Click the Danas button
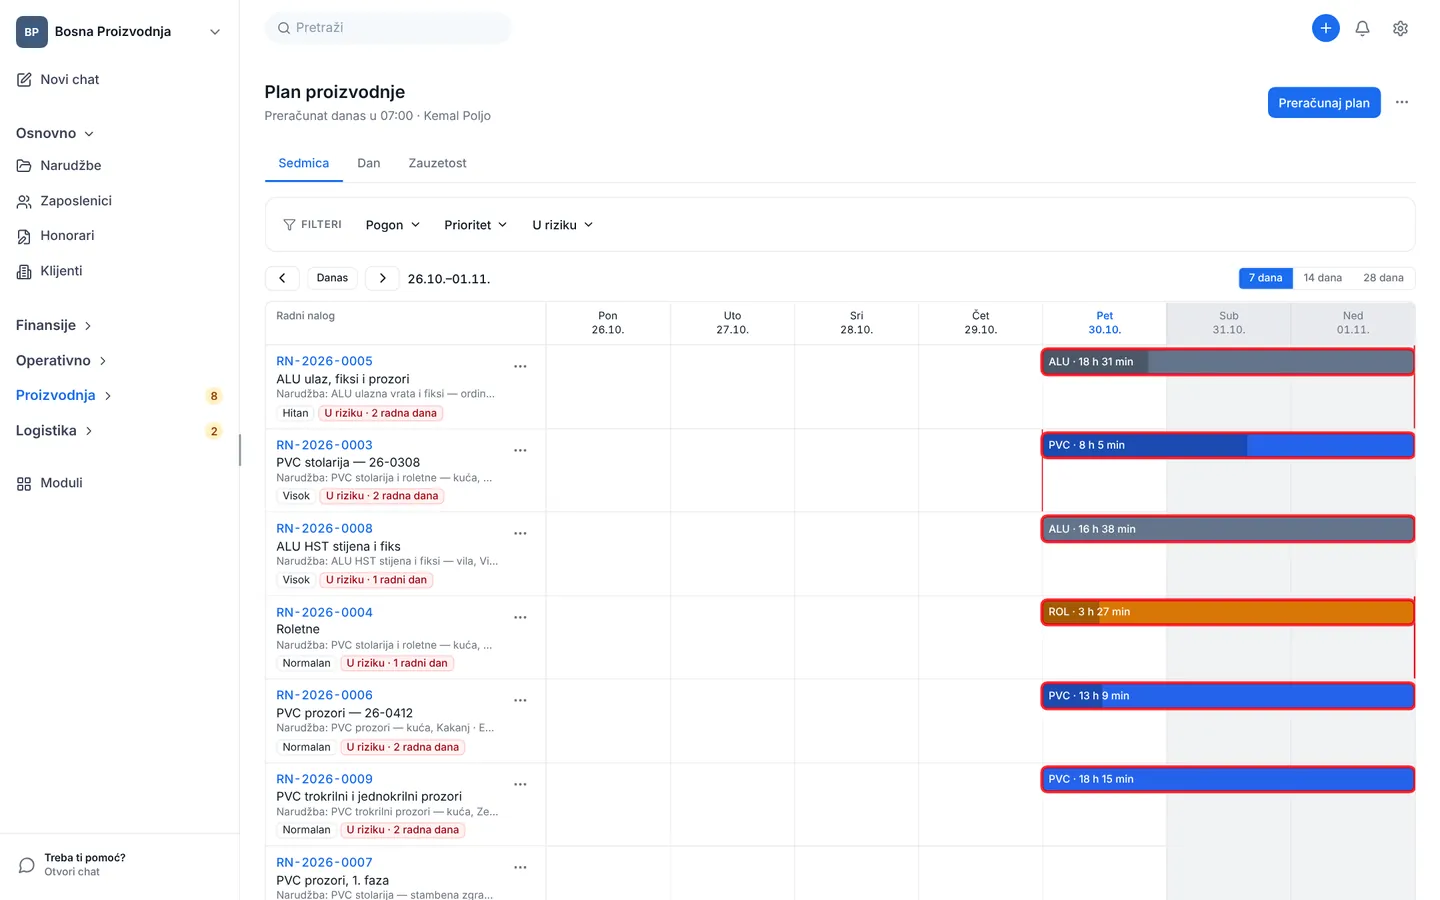The width and height of the screenshot is (1440, 900). point(332,278)
